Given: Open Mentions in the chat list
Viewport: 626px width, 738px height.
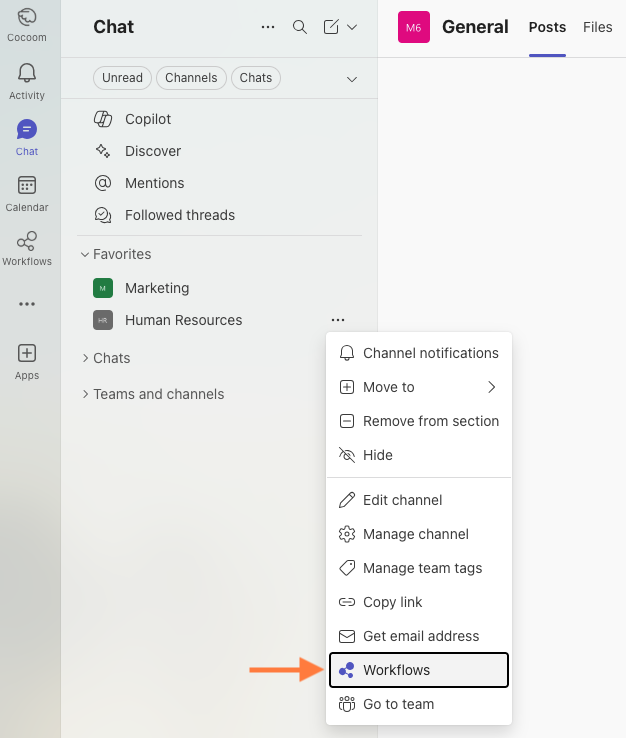Looking at the screenshot, I should pyautogui.click(x=154, y=183).
